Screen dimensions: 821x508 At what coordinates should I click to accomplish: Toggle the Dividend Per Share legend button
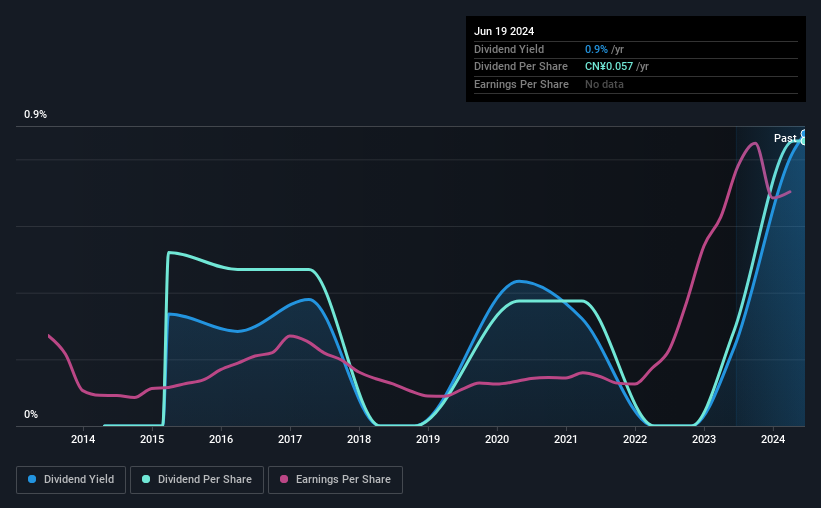[197, 480]
